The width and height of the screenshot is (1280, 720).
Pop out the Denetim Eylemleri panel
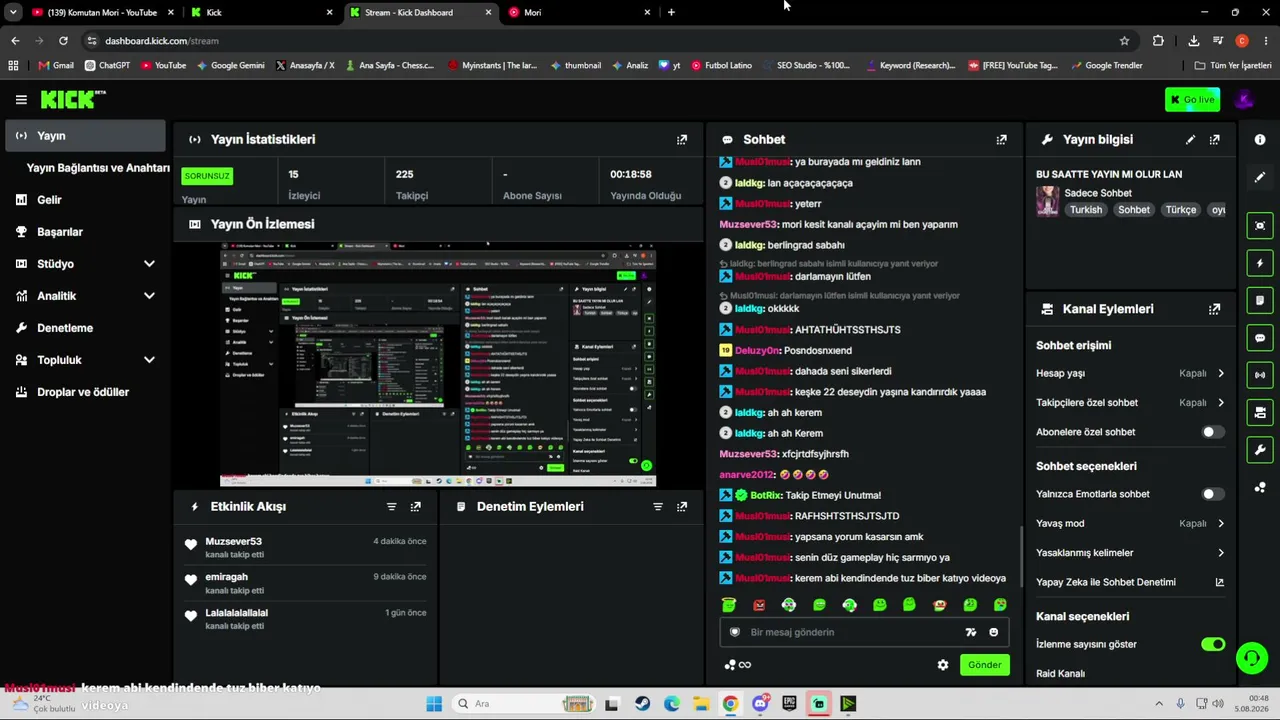click(682, 507)
